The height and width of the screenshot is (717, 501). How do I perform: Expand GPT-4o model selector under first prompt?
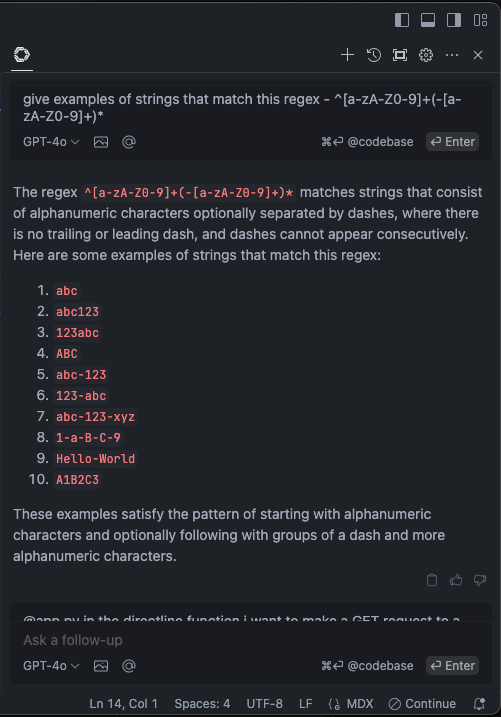click(x=51, y=142)
